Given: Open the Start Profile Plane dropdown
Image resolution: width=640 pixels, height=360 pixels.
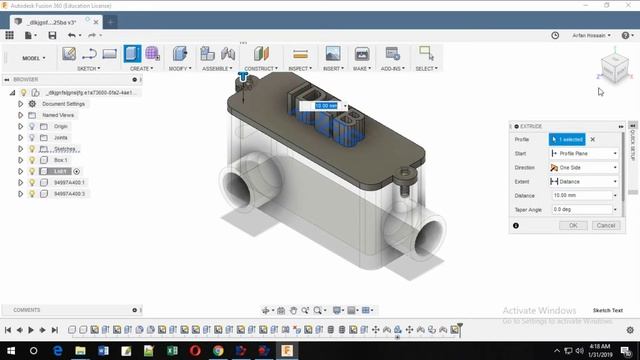Looking at the screenshot, I should (x=584, y=153).
